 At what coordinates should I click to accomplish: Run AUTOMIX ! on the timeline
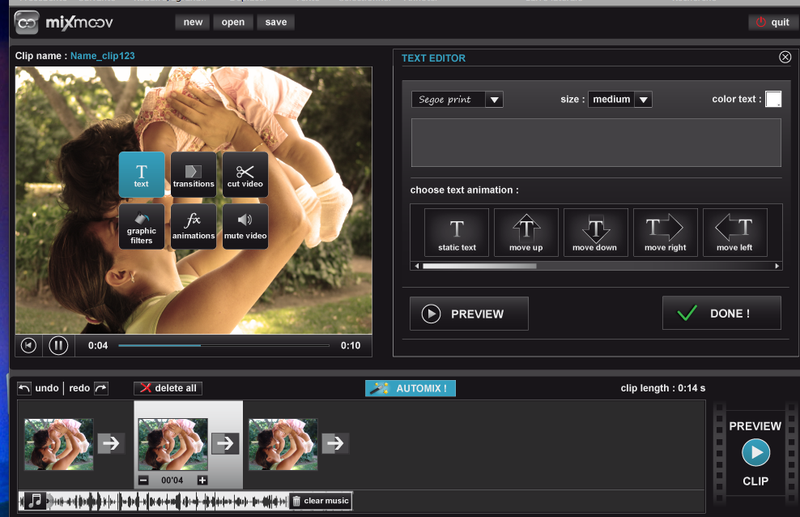click(410, 388)
